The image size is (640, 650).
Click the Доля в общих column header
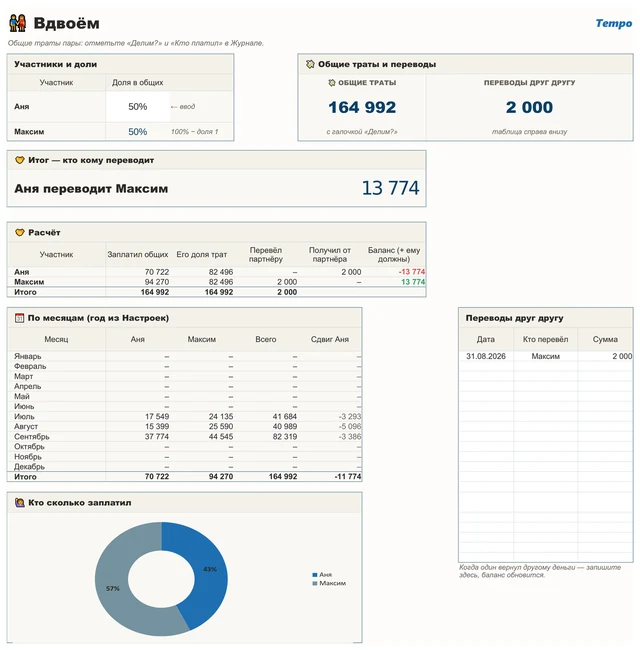(x=138, y=82)
